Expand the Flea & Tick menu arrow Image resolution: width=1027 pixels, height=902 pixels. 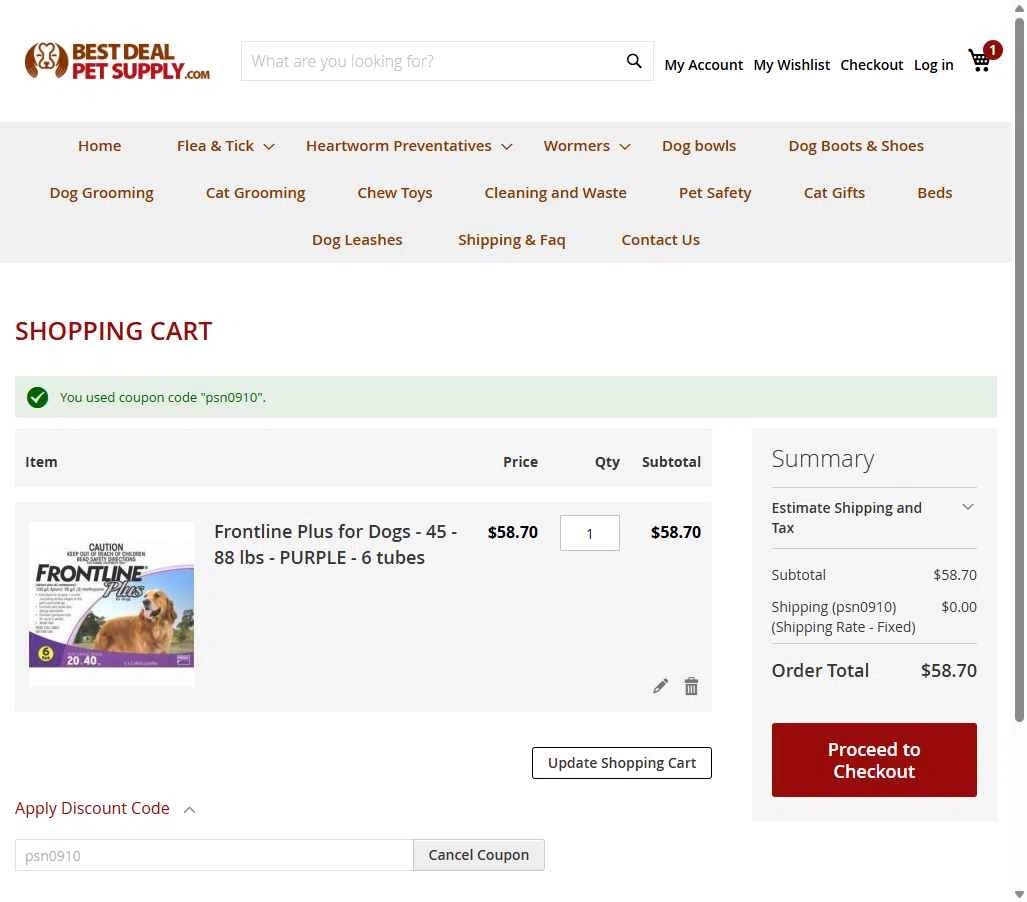pyautogui.click(x=269, y=147)
